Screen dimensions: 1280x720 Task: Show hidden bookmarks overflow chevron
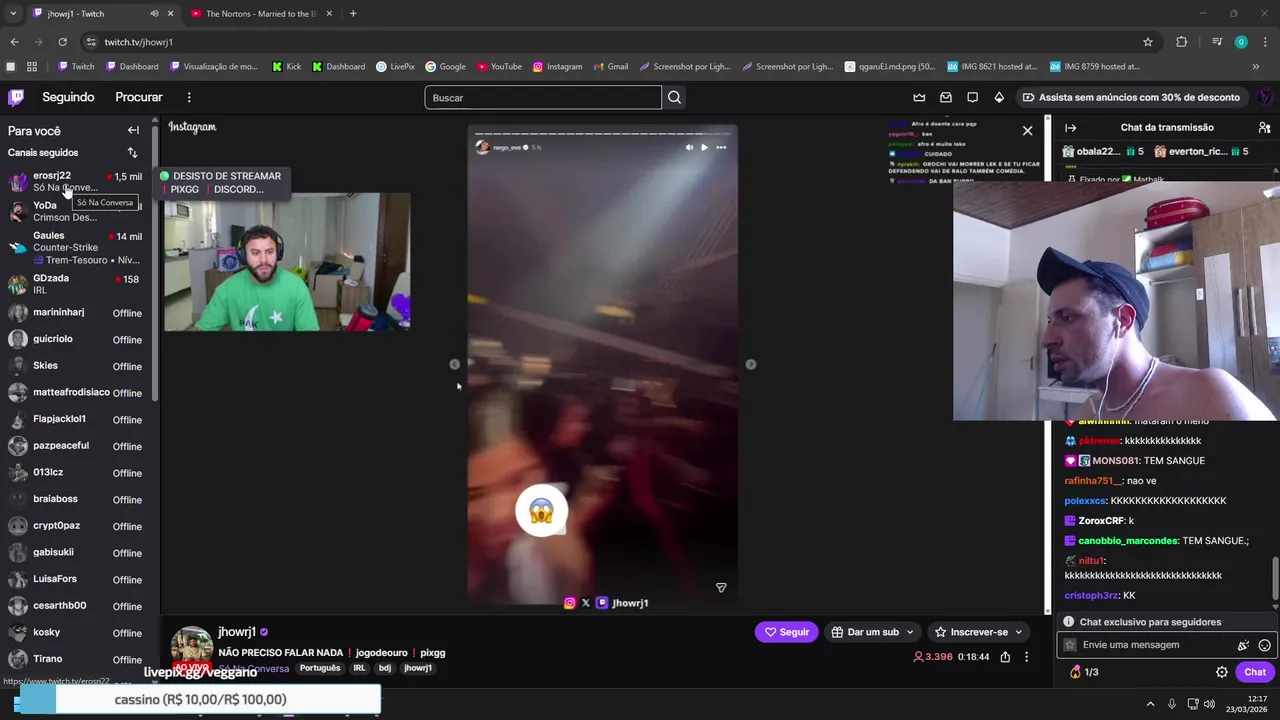(1256, 67)
